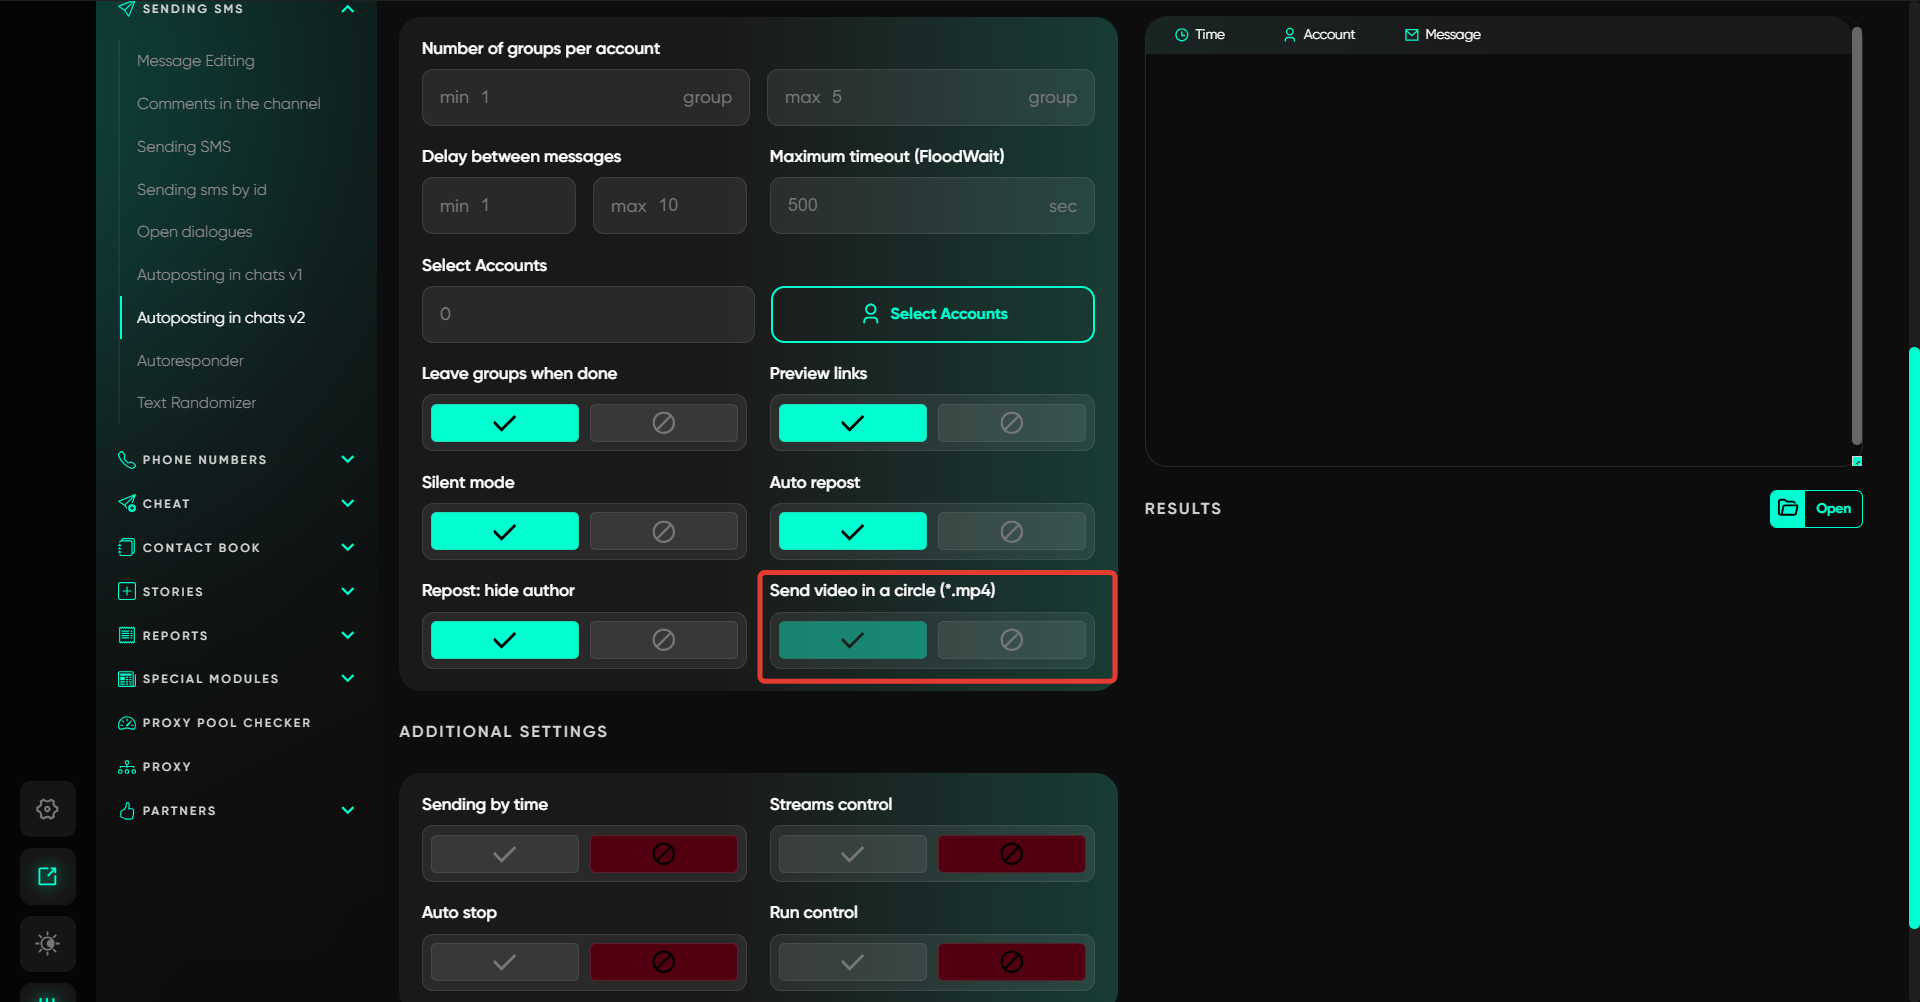Click the external link icon in left bar
Image resolution: width=1920 pixels, height=1002 pixels.
point(47,877)
